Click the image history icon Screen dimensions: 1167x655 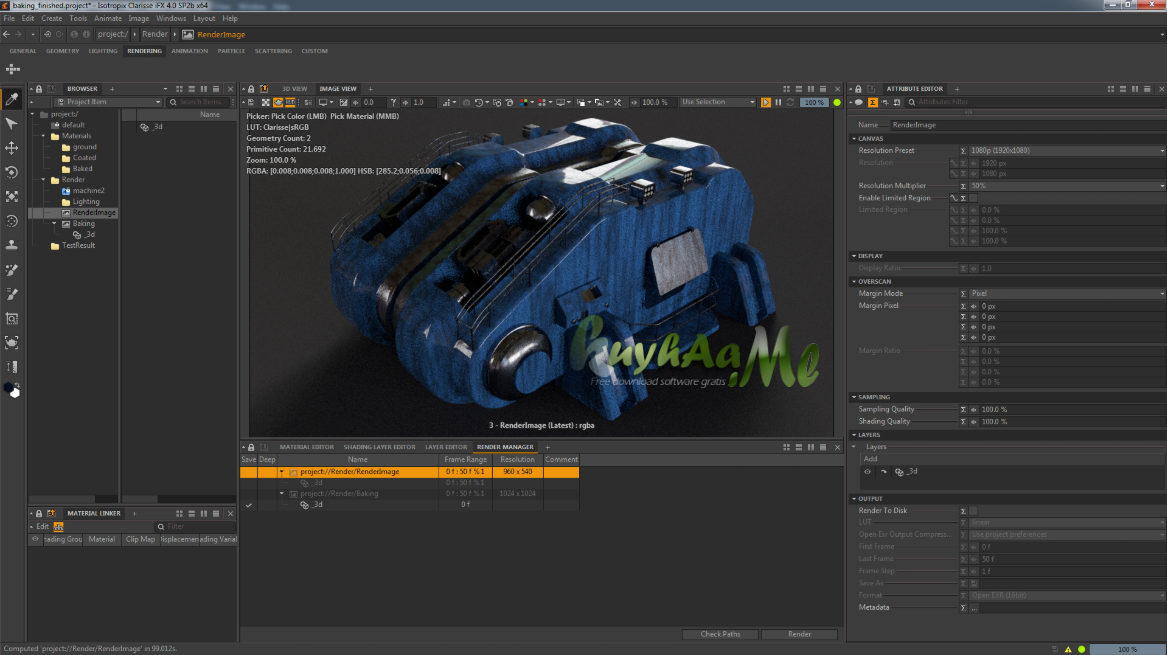478,102
